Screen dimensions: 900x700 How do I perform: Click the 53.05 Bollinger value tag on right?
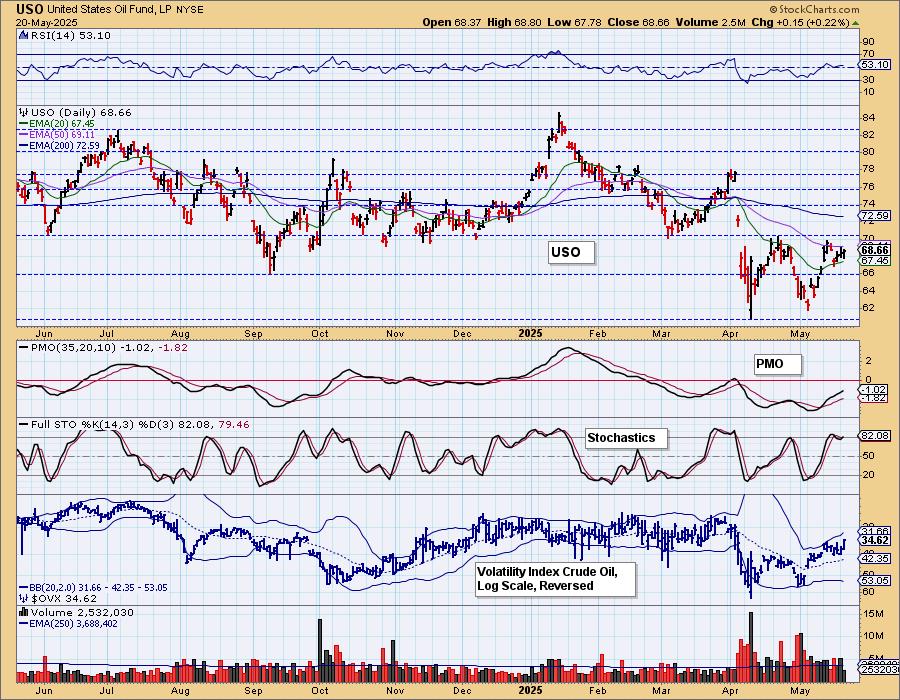pyautogui.click(x=875, y=581)
